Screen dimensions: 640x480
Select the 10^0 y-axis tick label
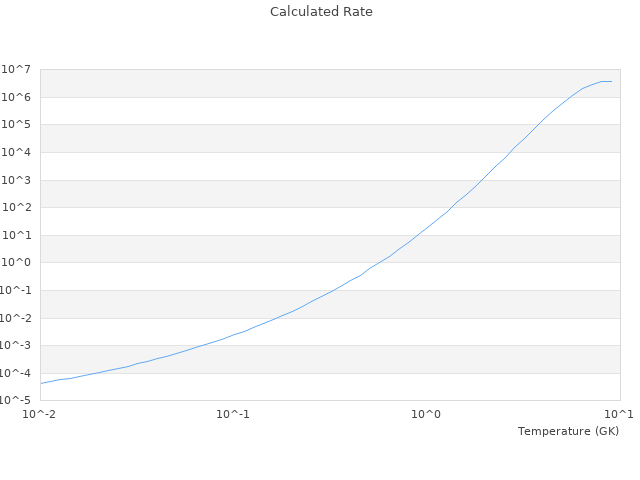[19, 263]
